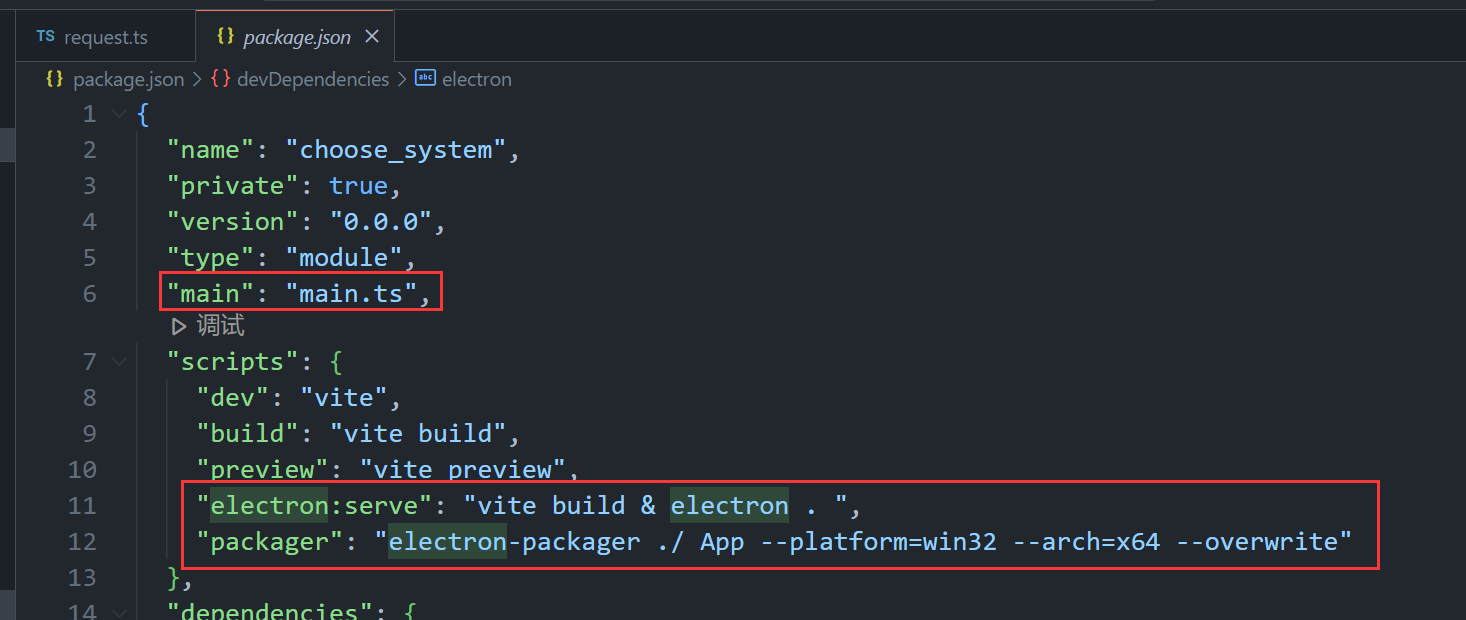Expand the dependencies block at line 14
This screenshot has height=620, width=1466.
(119, 610)
